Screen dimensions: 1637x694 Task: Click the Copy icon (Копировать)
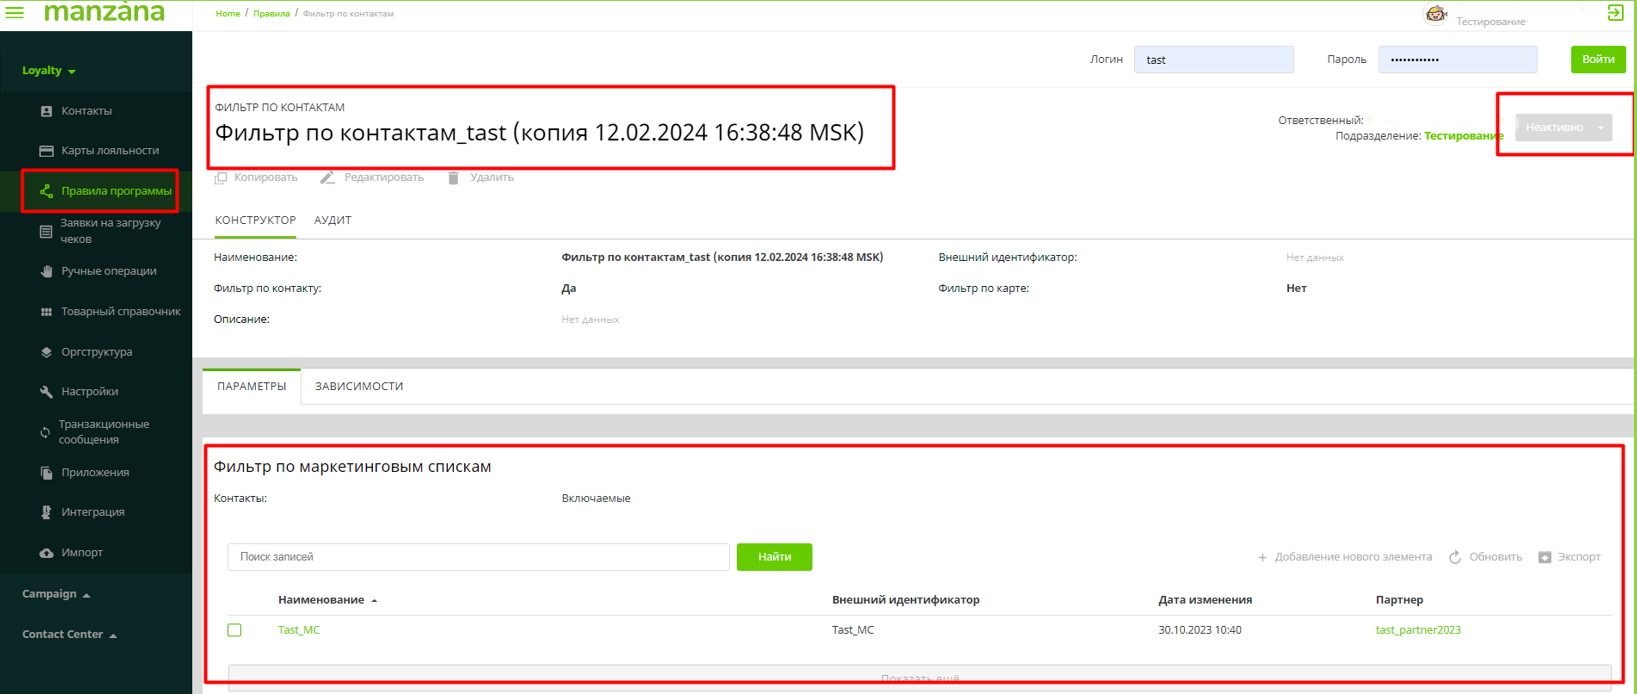(x=221, y=178)
